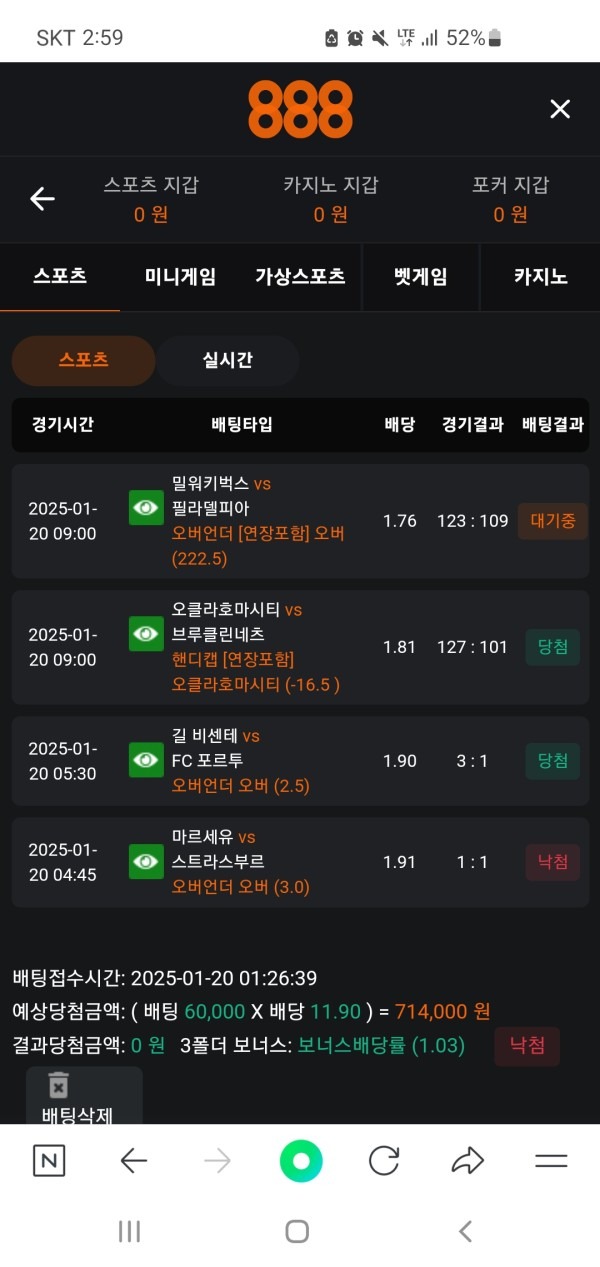Screen dimensions: 600x1267
Task: Open the Naver app shortcut icon
Action: (x=49, y=1160)
